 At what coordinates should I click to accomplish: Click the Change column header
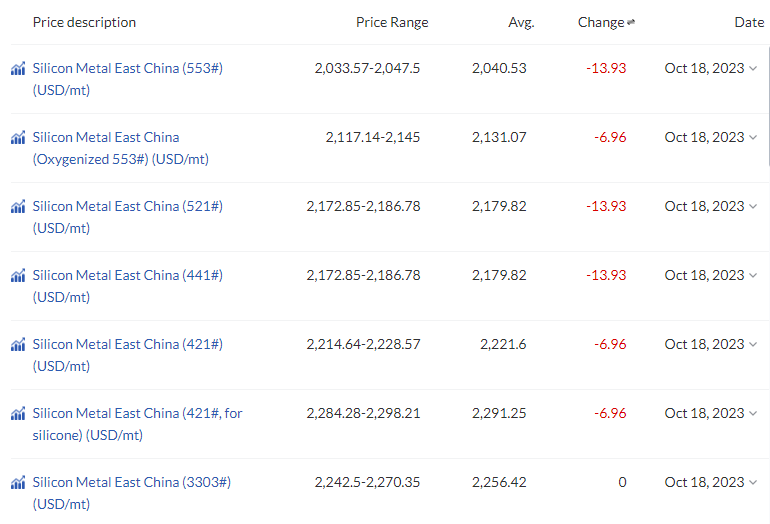[x=601, y=22]
